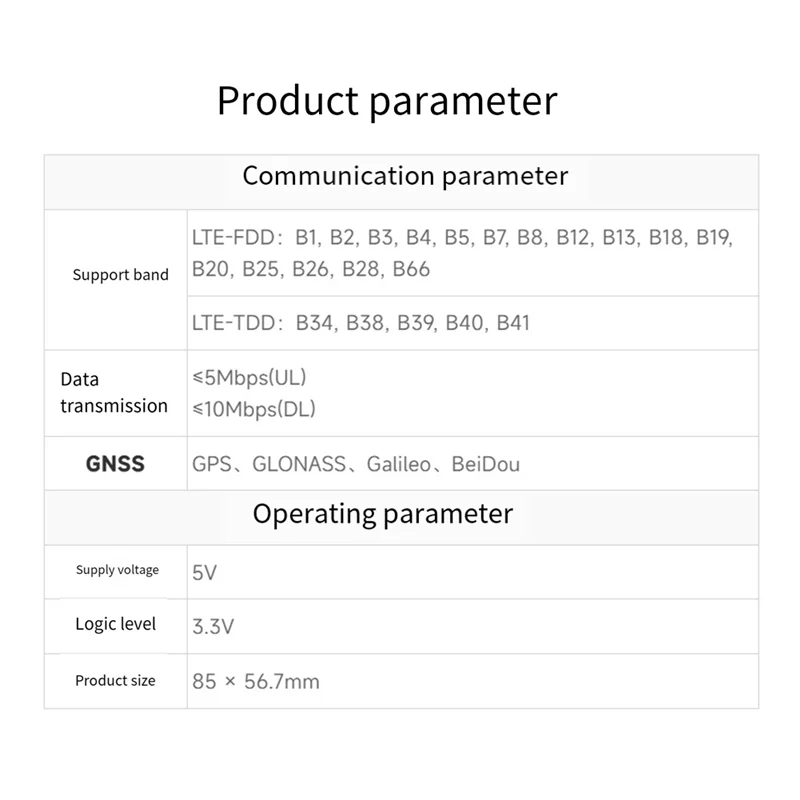Click the "Product parameter" title

click(x=387, y=102)
